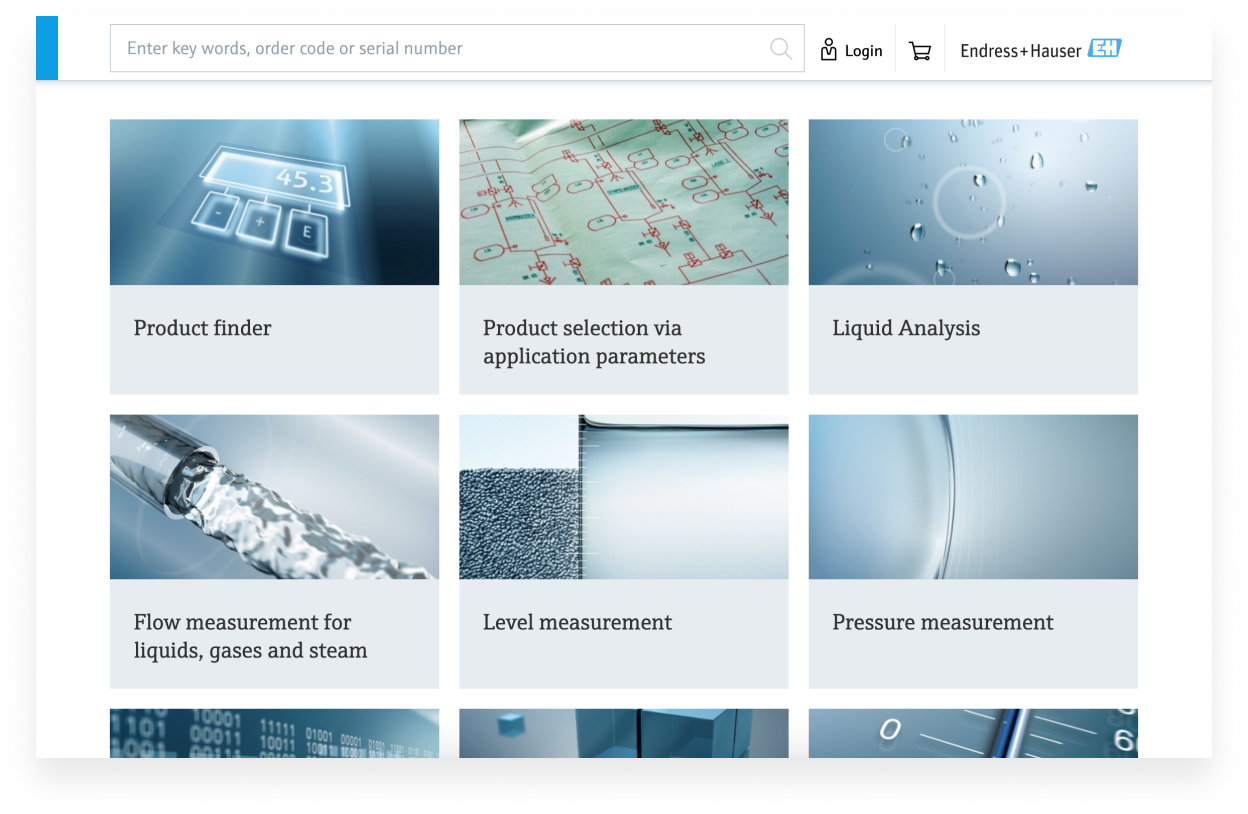Click the search magnifier icon
Image resolution: width=1248 pixels, height=814 pixels.
[780, 49]
